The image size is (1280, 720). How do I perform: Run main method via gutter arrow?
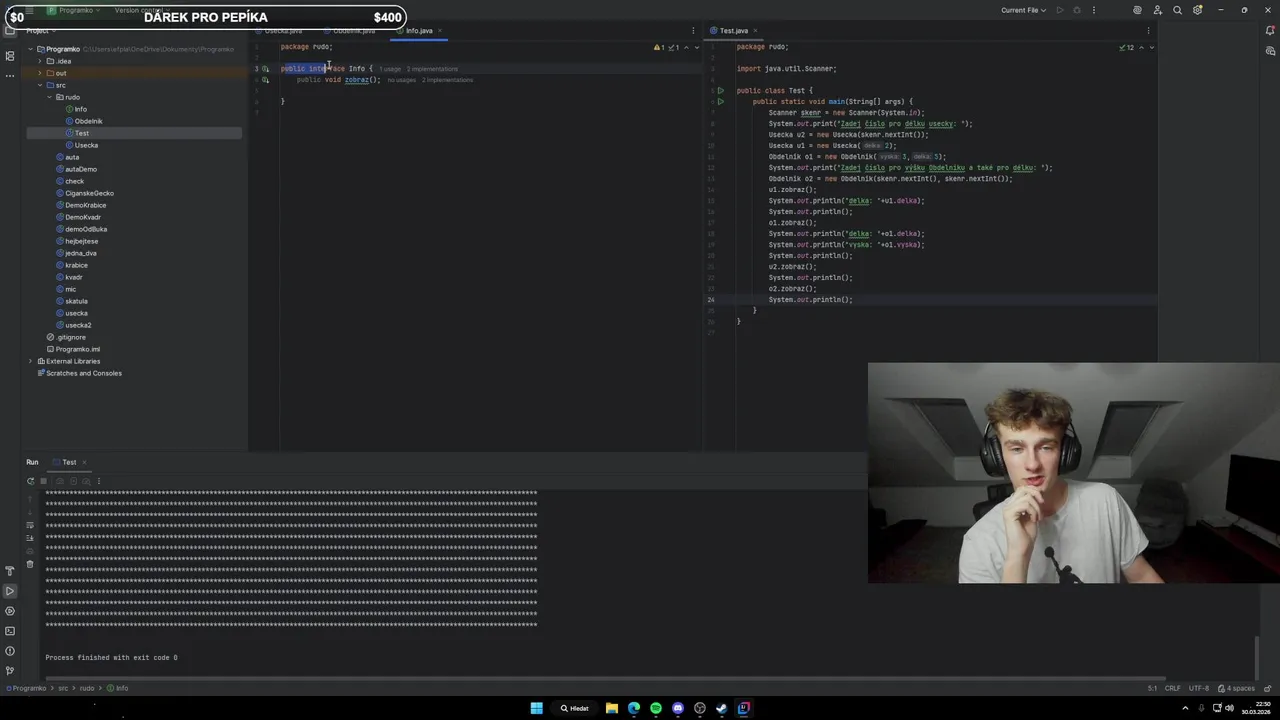click(720, 102)
